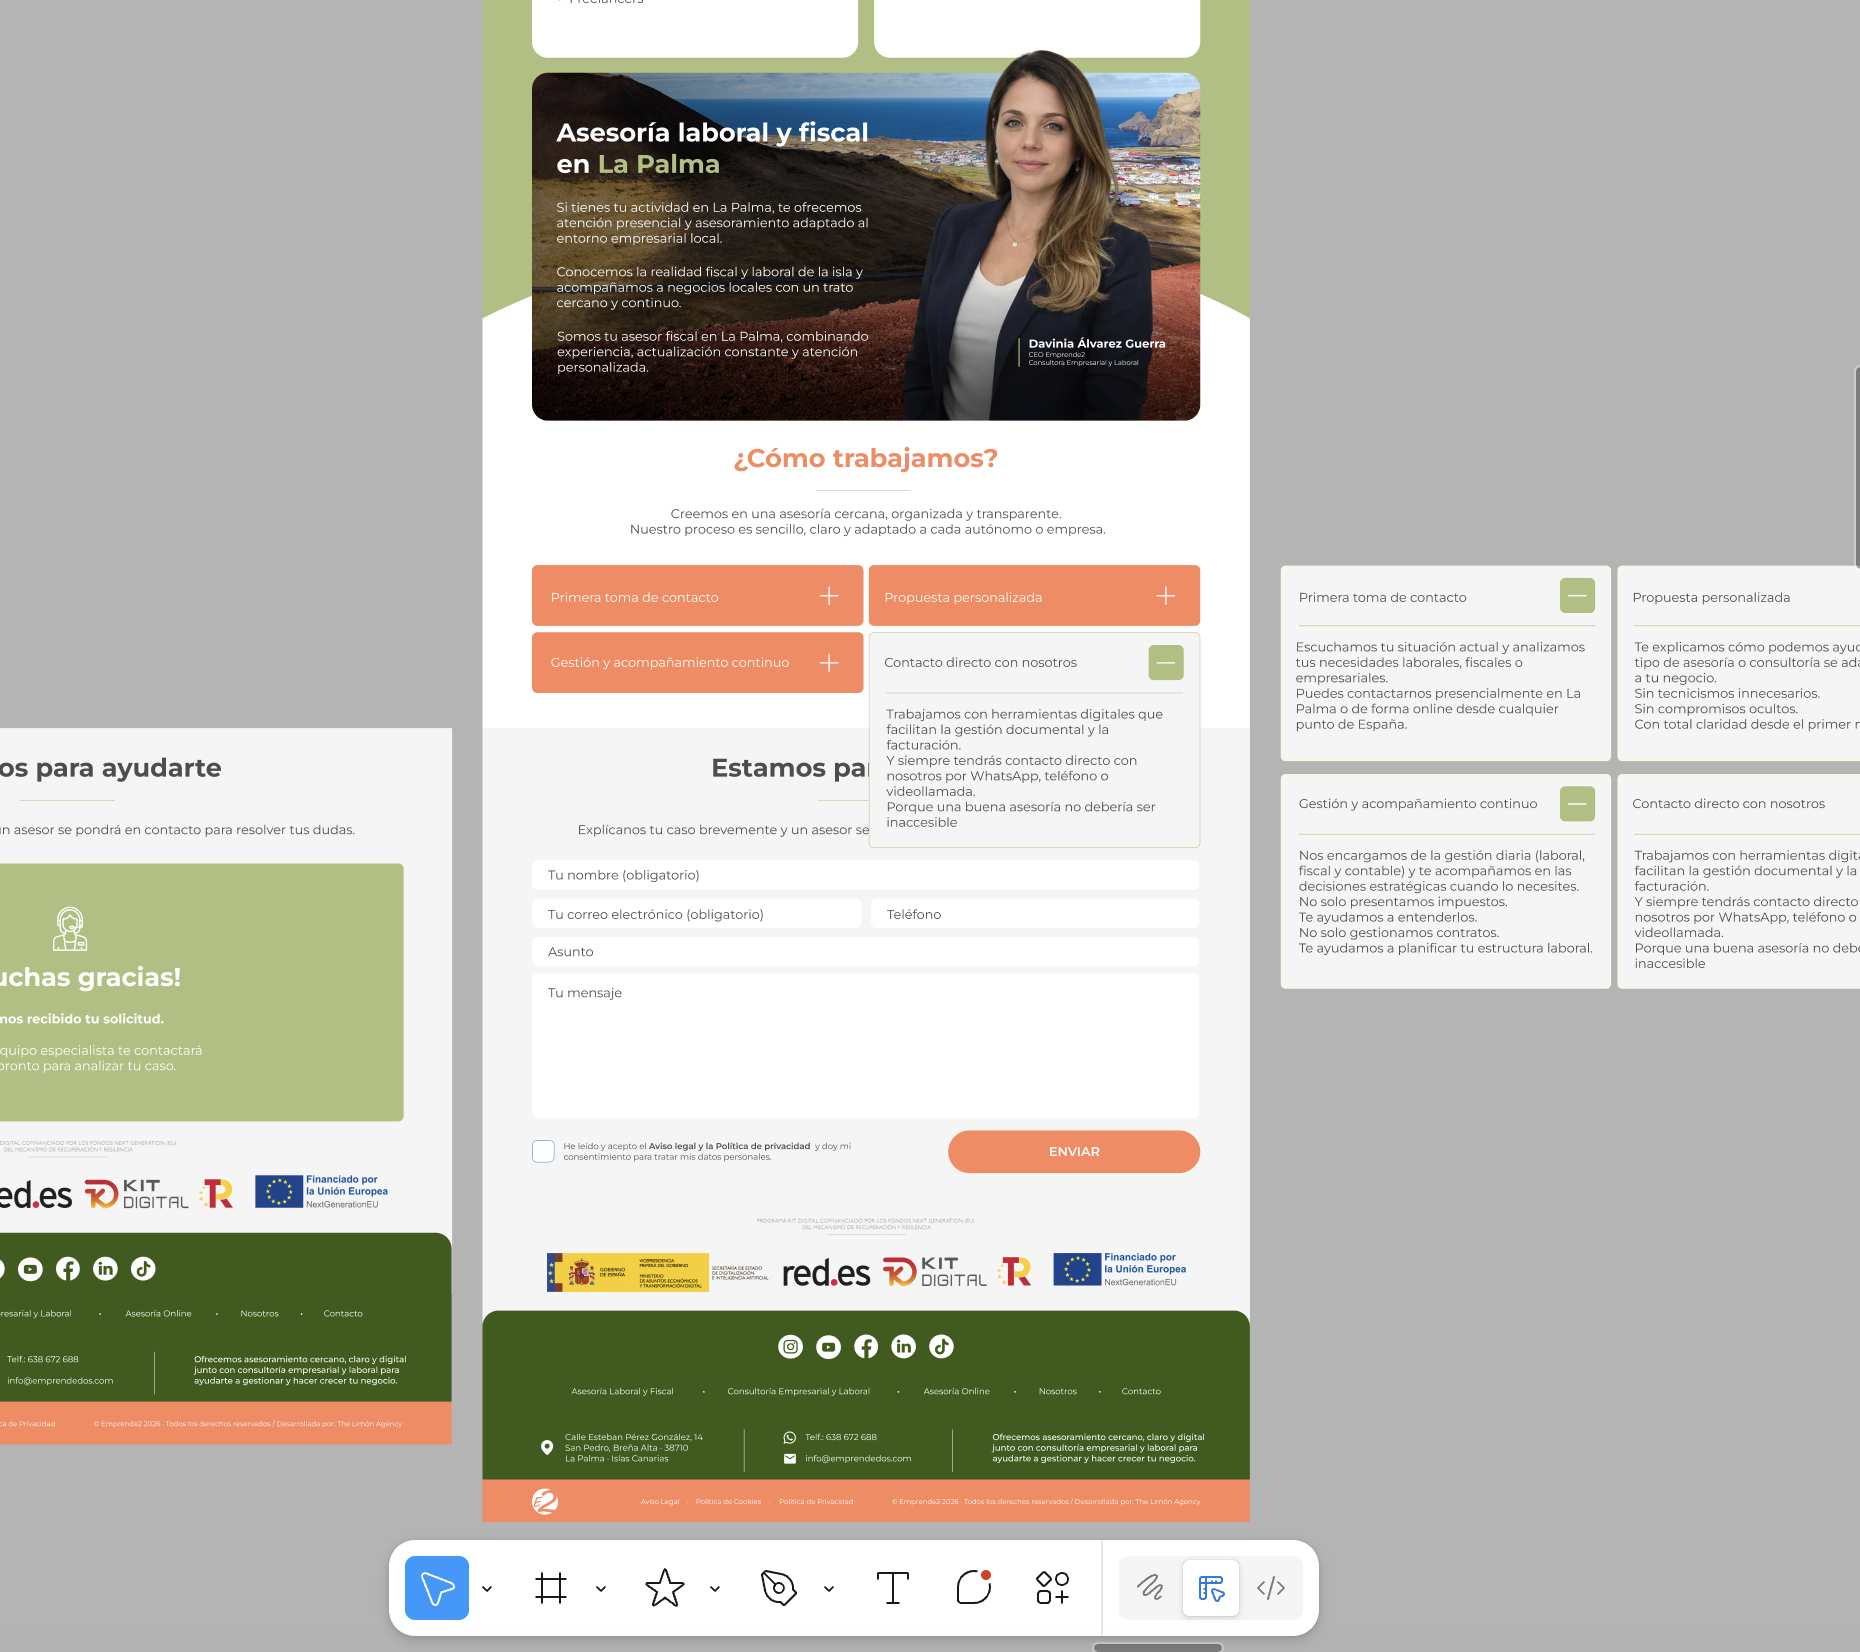The width and height of the screenshot is (1860, 1652).
Task: Select the Move tool in the toolbar
Action: (x=437, y=1588)
